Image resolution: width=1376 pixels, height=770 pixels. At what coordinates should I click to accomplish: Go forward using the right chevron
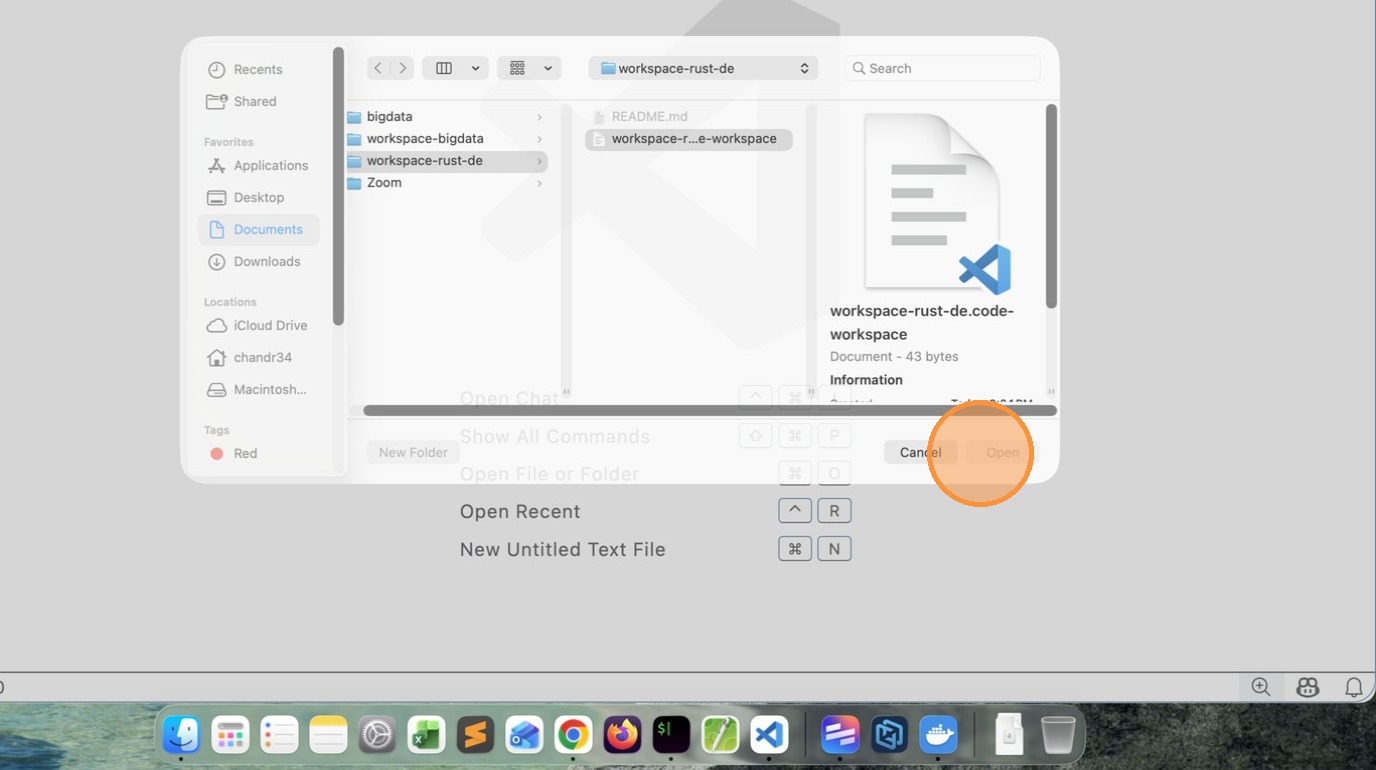402,68
